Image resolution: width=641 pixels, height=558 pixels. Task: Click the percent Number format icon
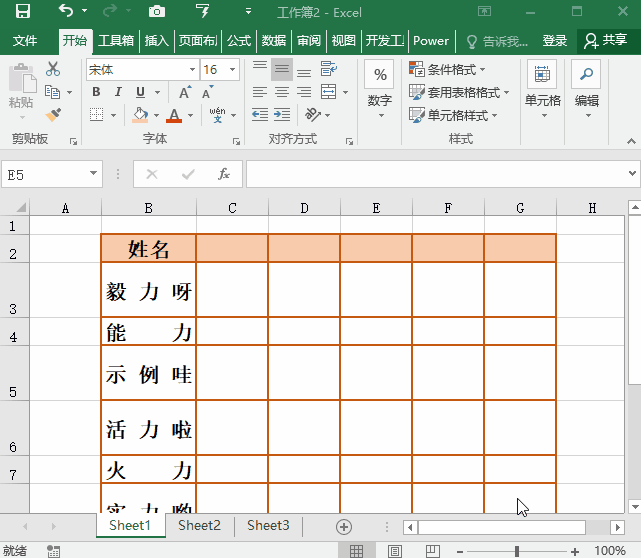[x=380, y=74]
